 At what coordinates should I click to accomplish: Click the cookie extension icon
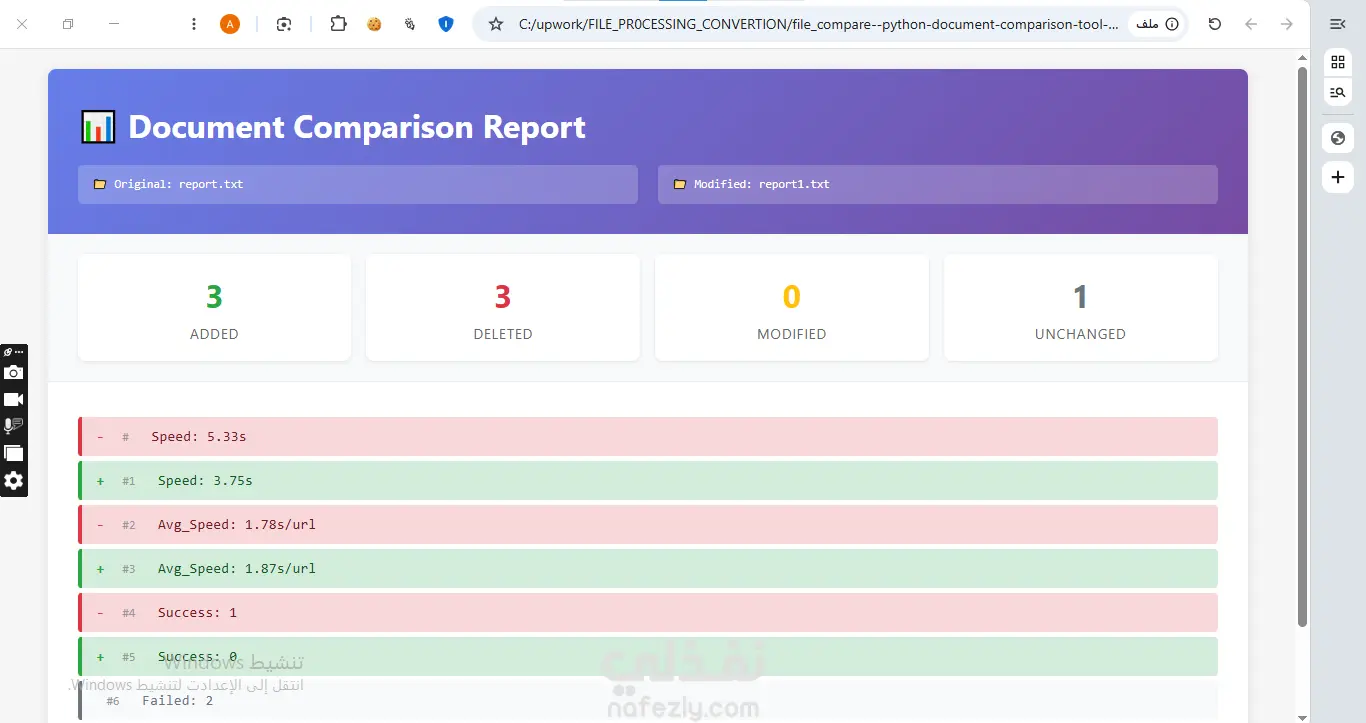point(374,24)
